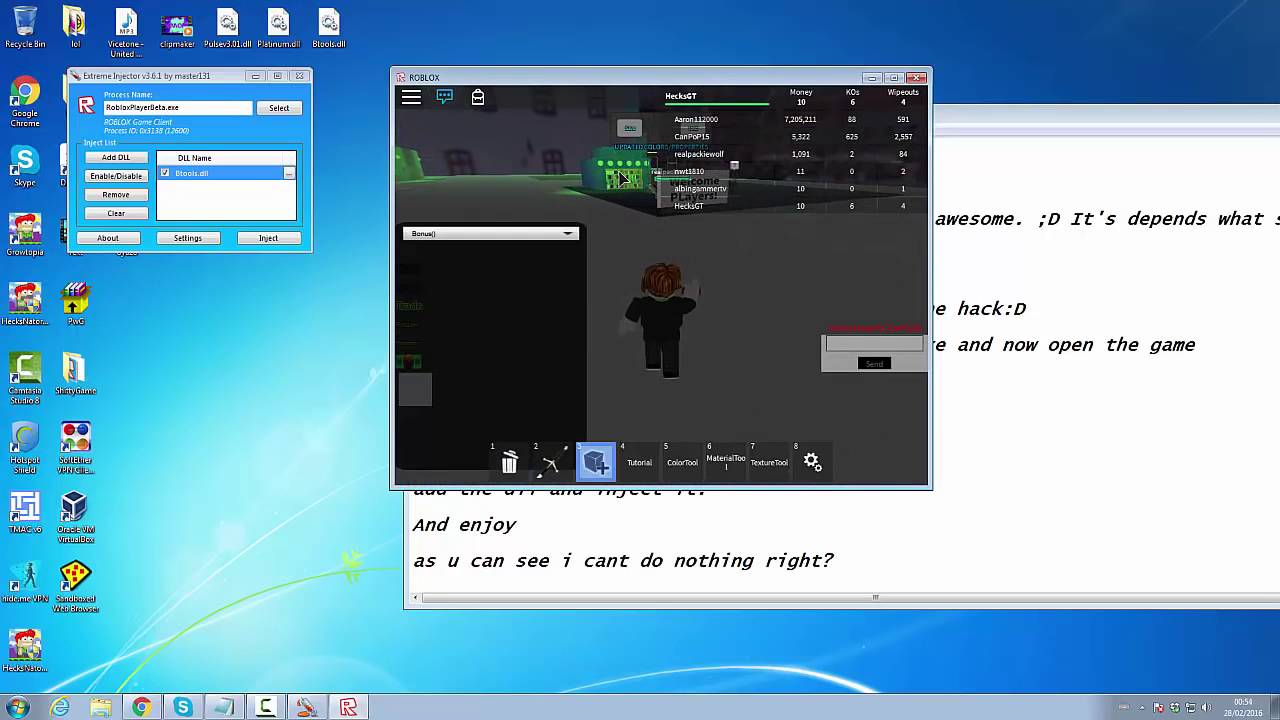The width and height of the screenshot is (1280, 720).
Task: Select the Sandboxed Web Browser shortcut
Action: tap(75, 587)
